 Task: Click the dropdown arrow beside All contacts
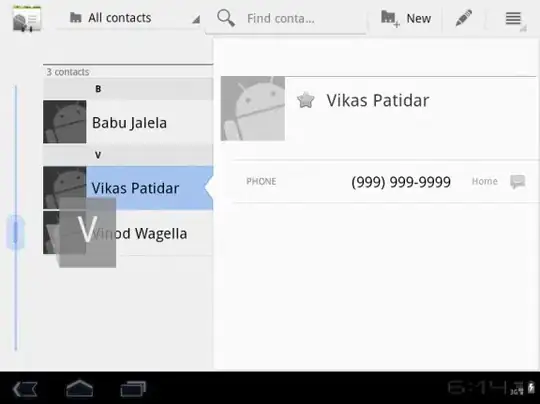pyautogui.click(x=196, y=20)
